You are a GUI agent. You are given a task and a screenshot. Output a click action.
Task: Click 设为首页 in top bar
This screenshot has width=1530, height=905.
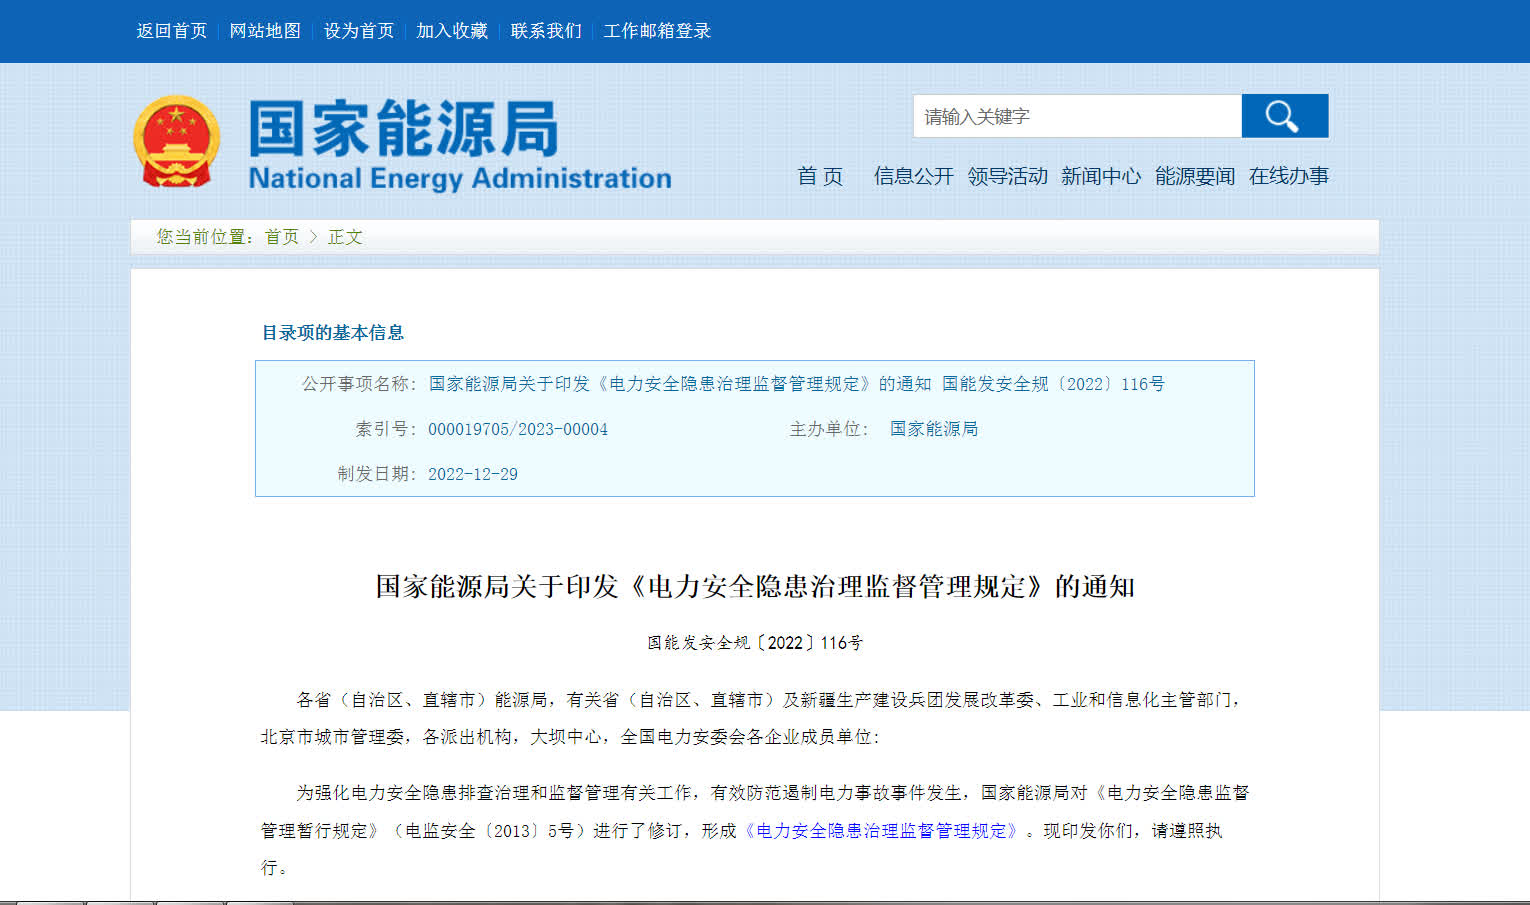tap(359, 31)
